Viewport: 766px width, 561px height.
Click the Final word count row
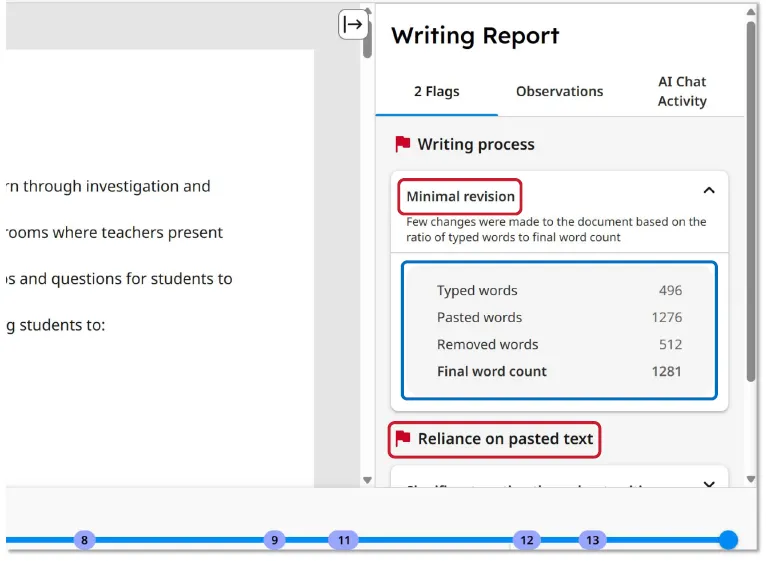[x=559, y=371]
